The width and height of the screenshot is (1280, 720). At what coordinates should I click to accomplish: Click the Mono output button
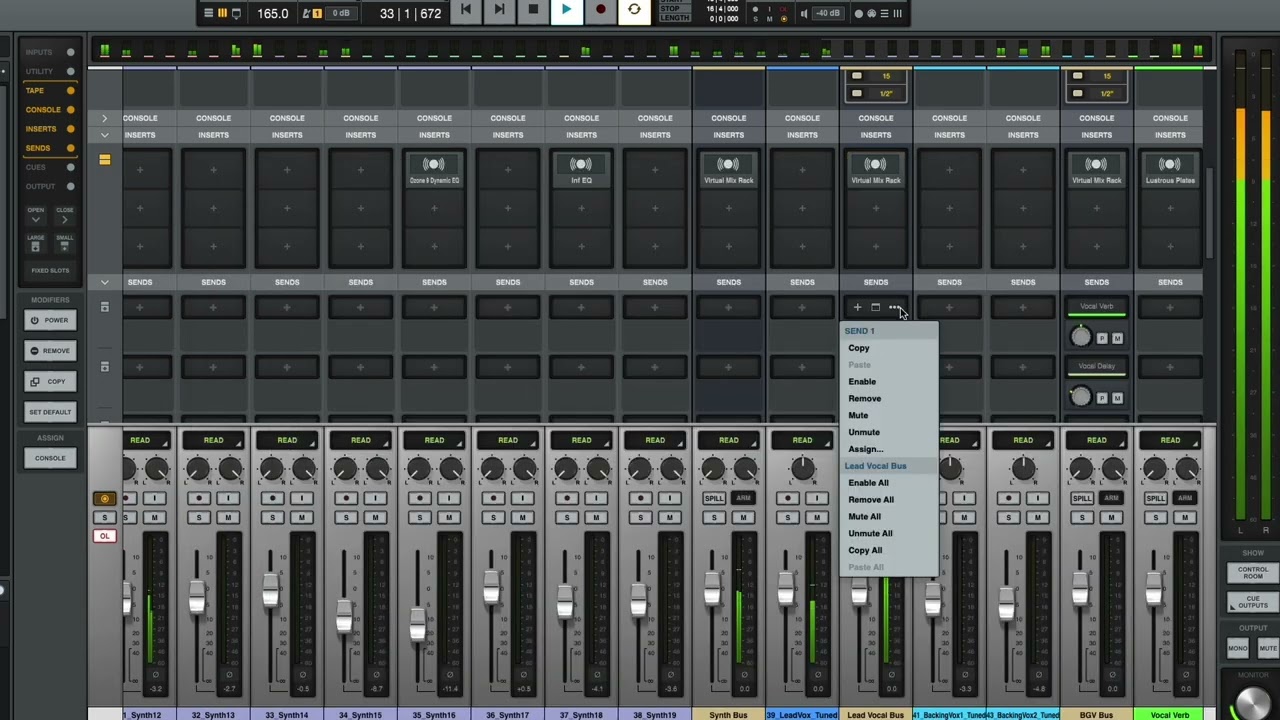[x=1238, y=648]
